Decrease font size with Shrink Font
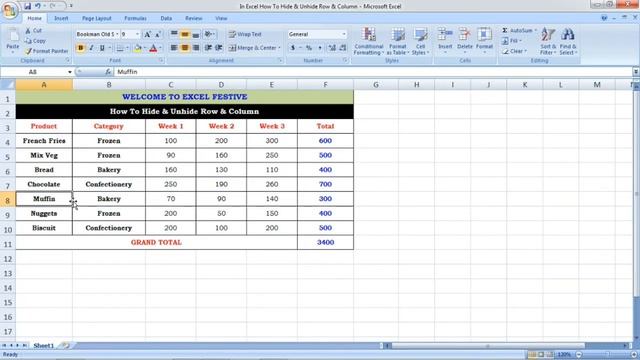The width and height of the screenshot is (640, 360). coord(158,34)
